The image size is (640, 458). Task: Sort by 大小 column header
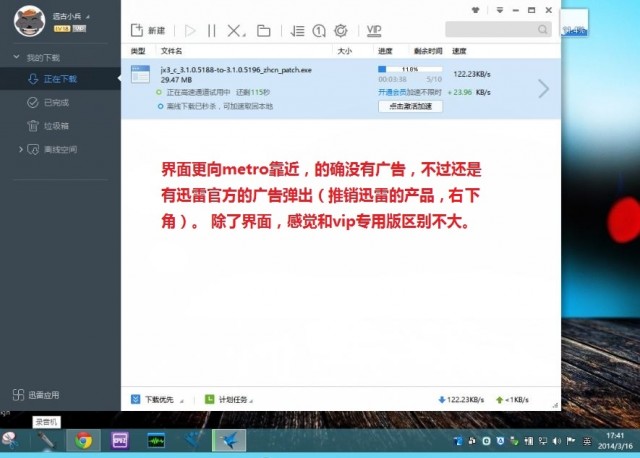[344, 51]
